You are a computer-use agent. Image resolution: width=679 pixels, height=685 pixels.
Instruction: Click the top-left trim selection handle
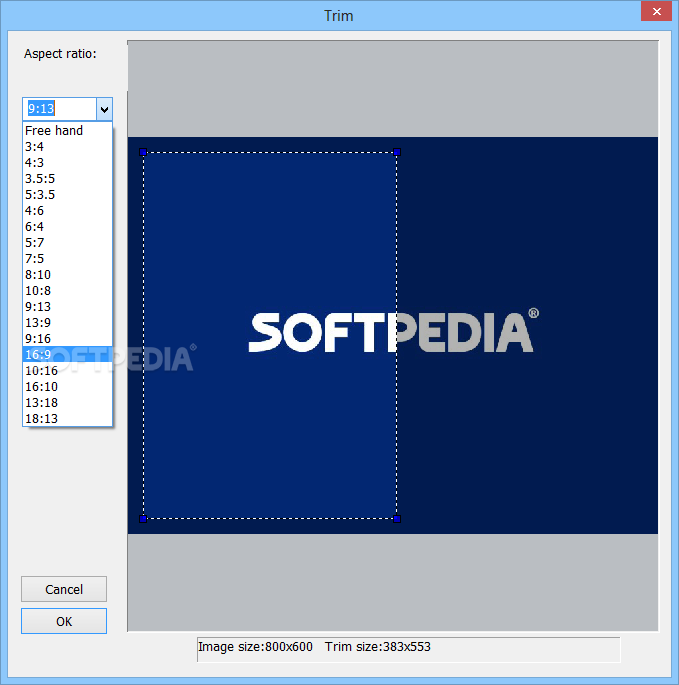pyautogui.click(x=143, y=152)
